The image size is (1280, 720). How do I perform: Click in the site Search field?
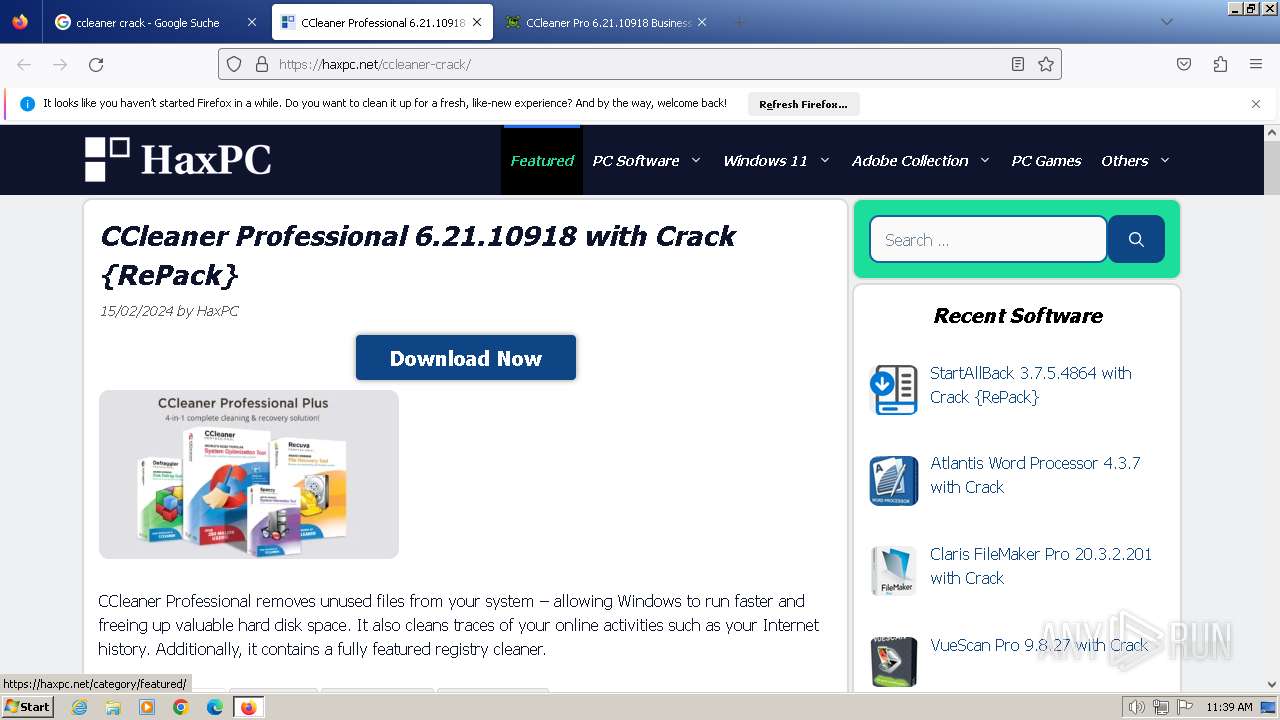(988, 239)
